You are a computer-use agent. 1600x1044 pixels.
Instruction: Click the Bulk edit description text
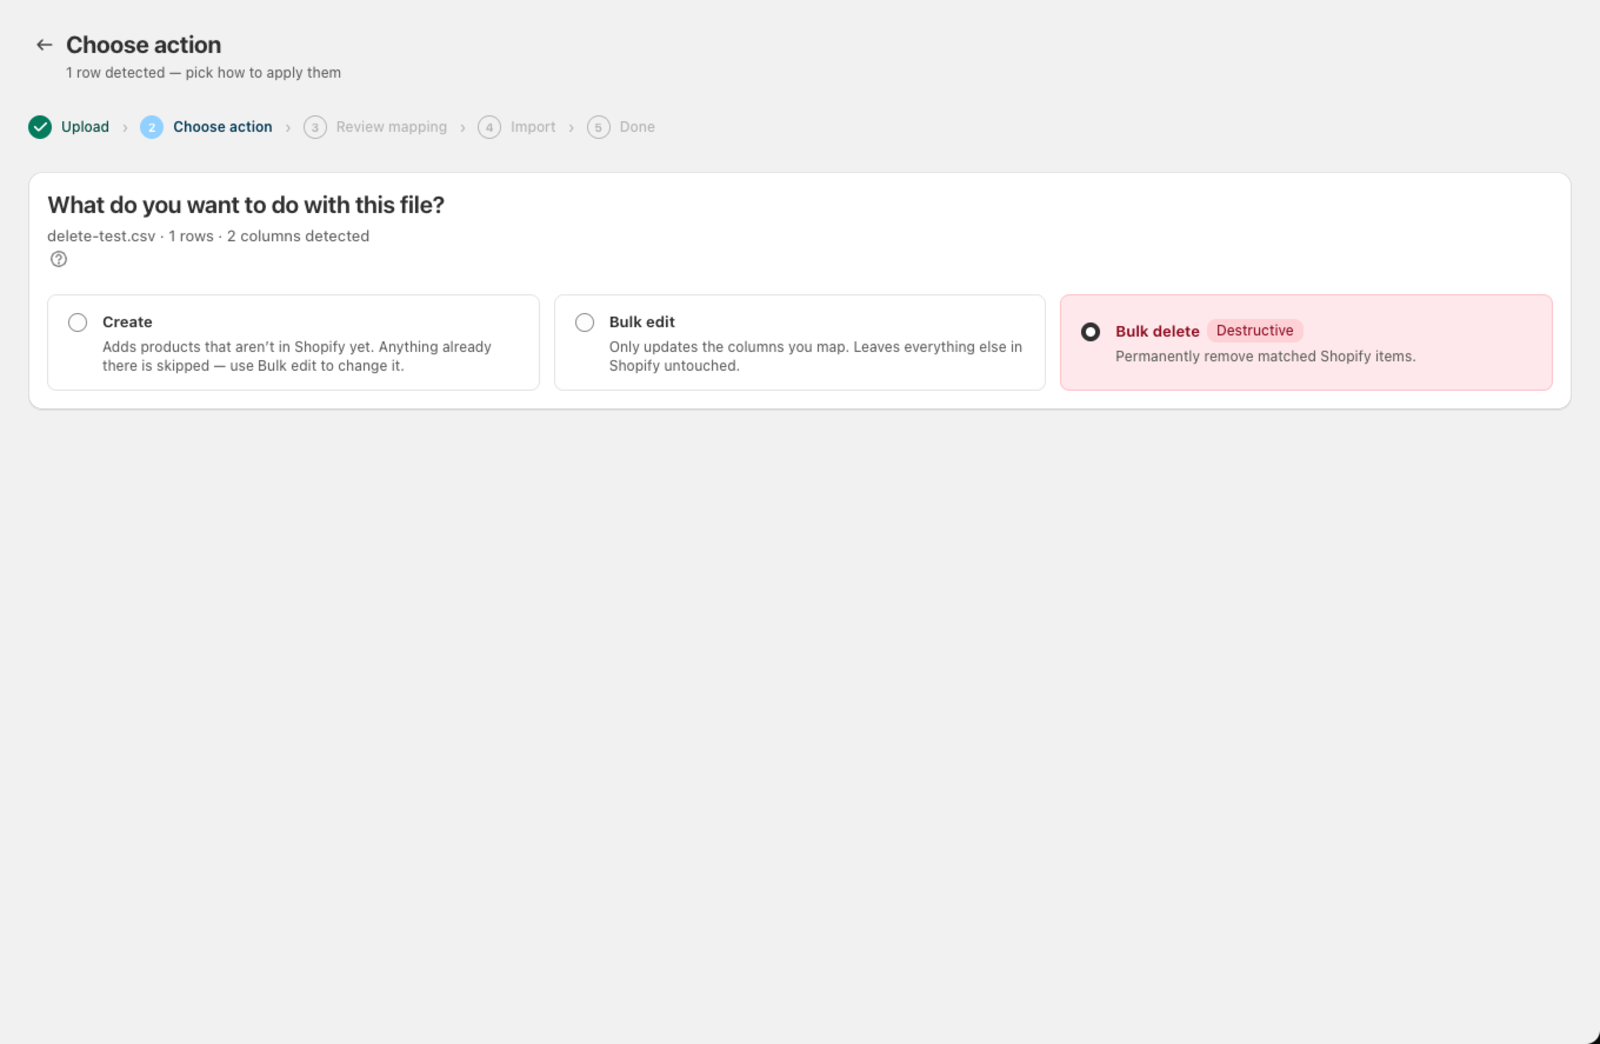tap(815, 356)
